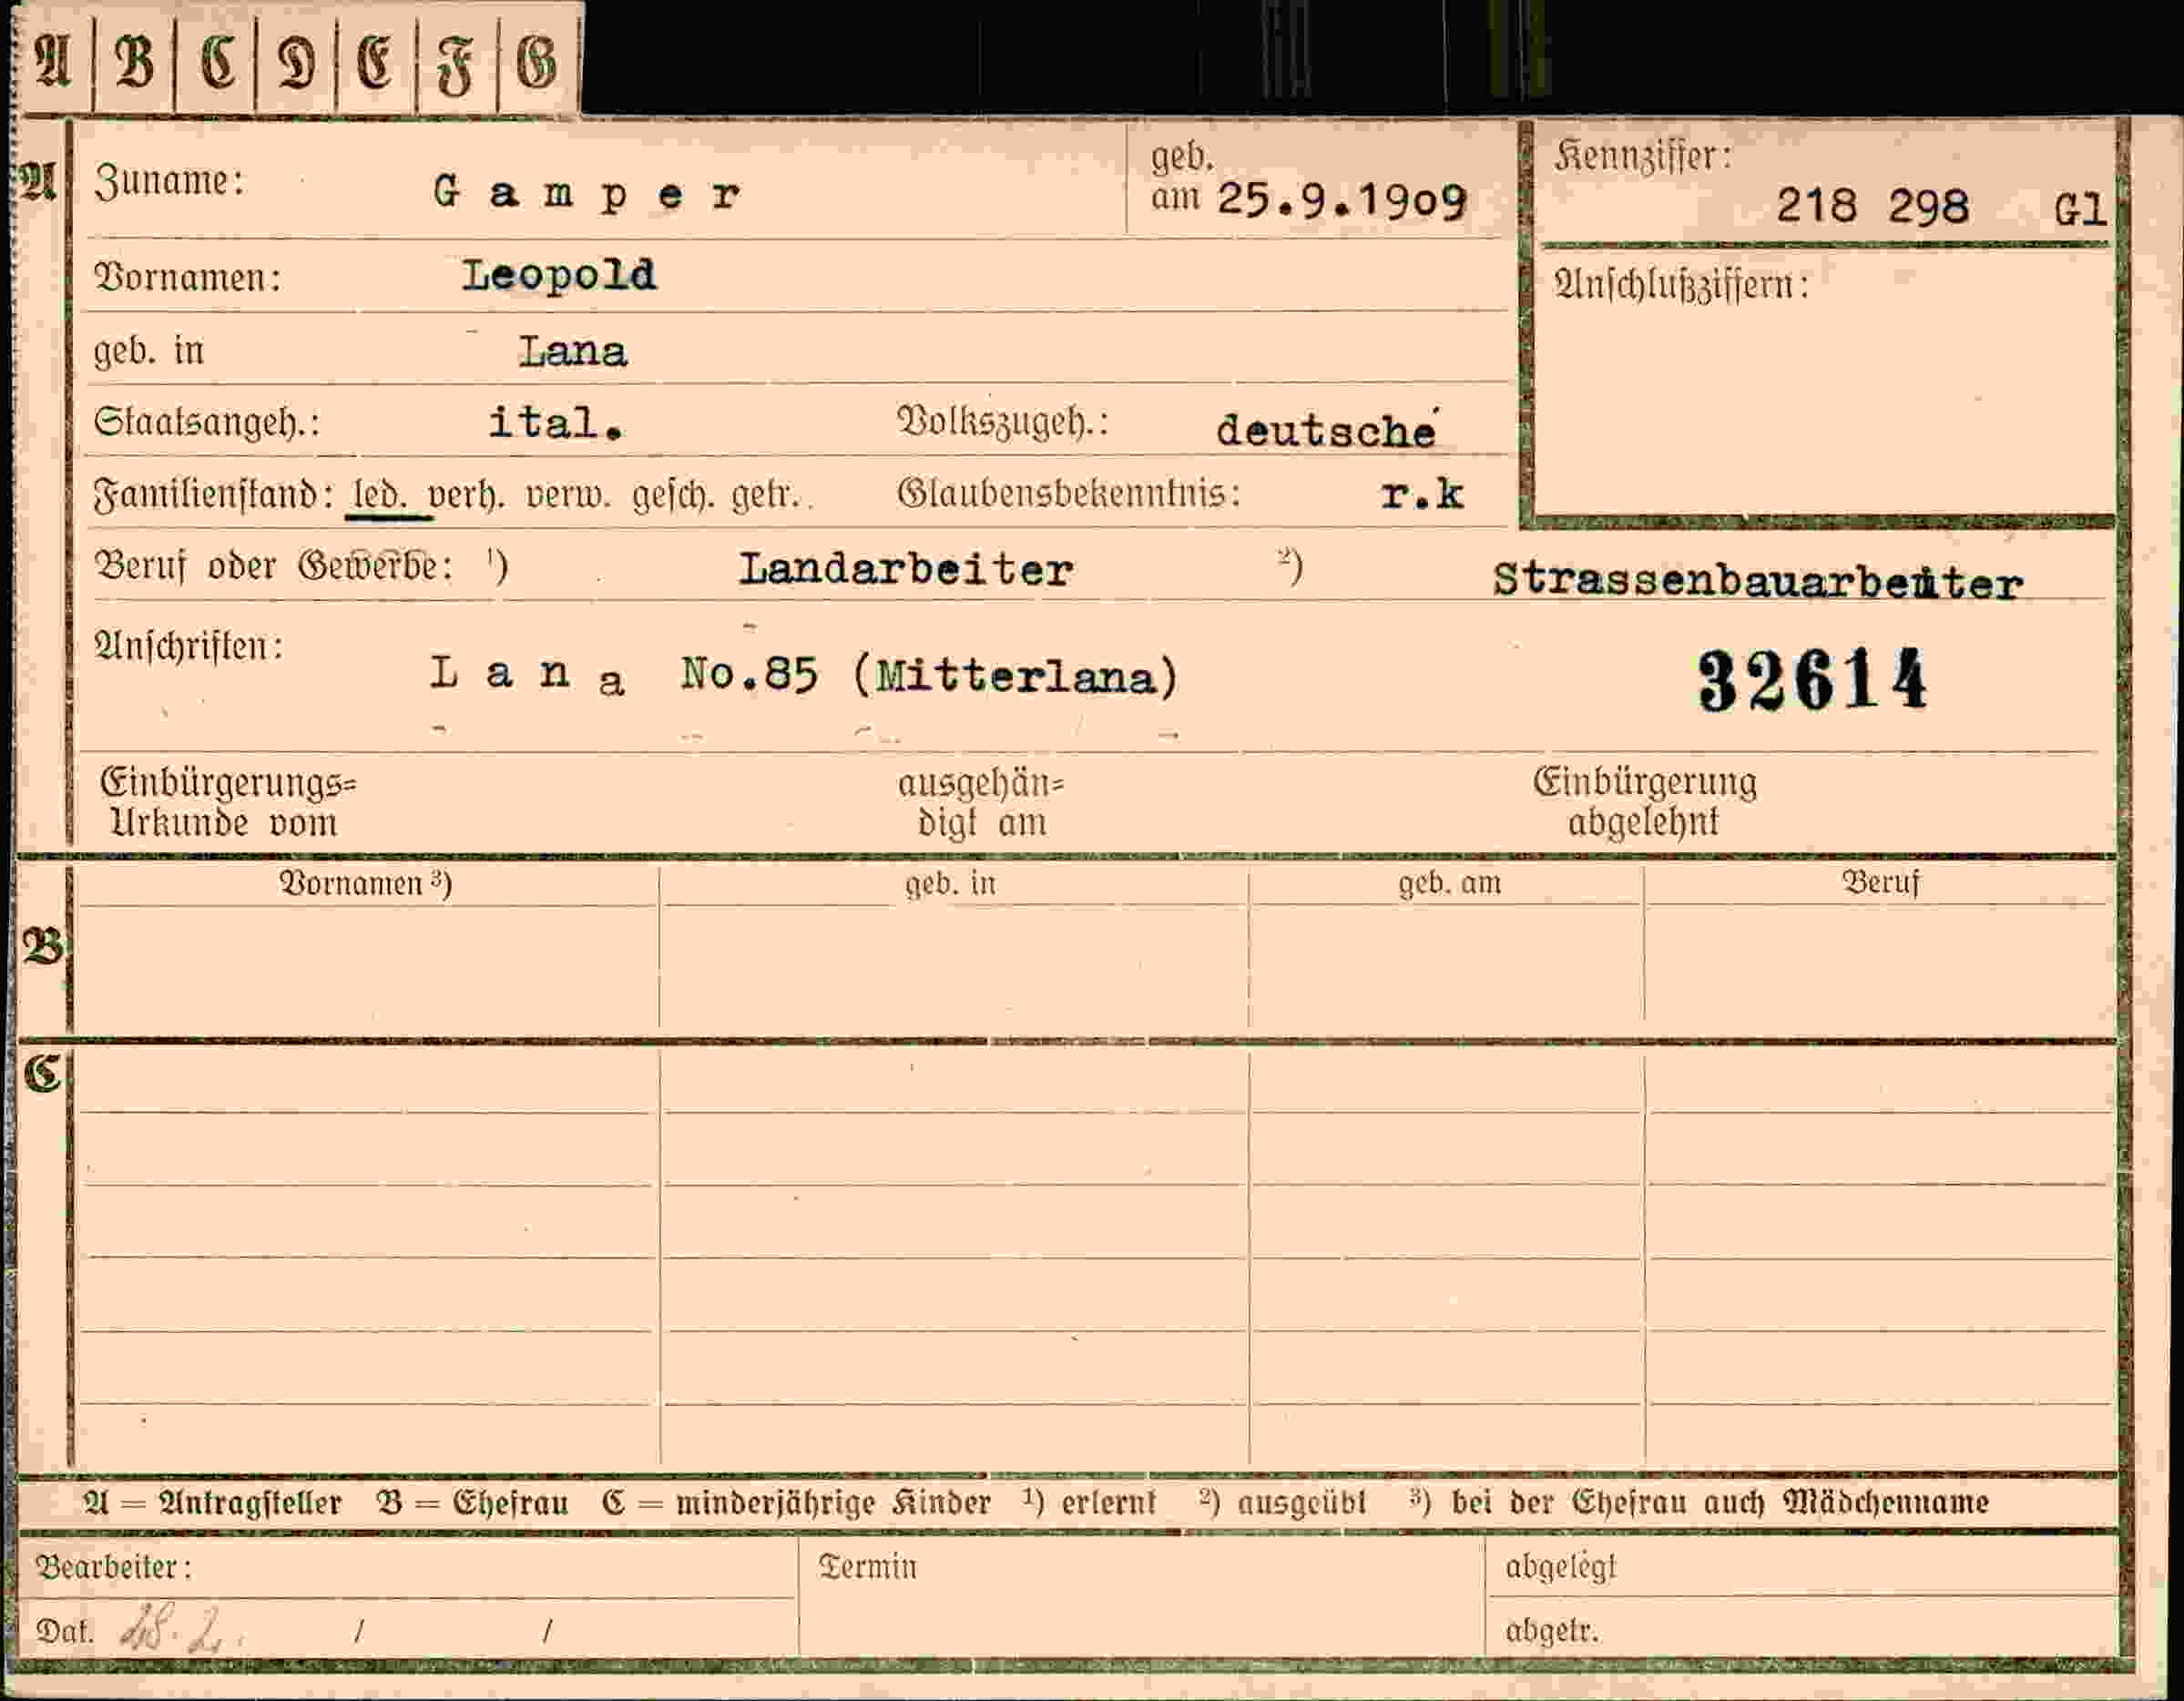Click the 'Bearbeiter:' label

[113, 1567]
